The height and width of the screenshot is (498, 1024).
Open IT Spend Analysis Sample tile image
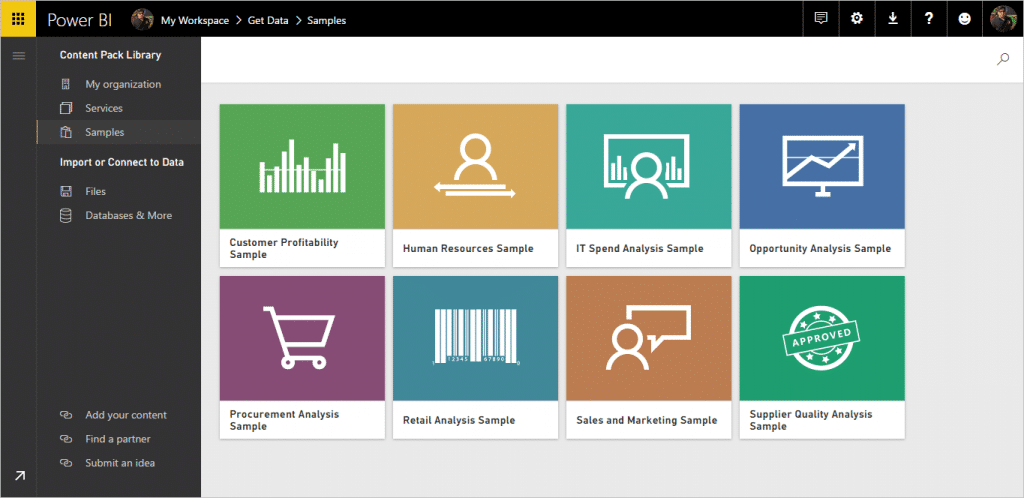[x=648, y=166]
